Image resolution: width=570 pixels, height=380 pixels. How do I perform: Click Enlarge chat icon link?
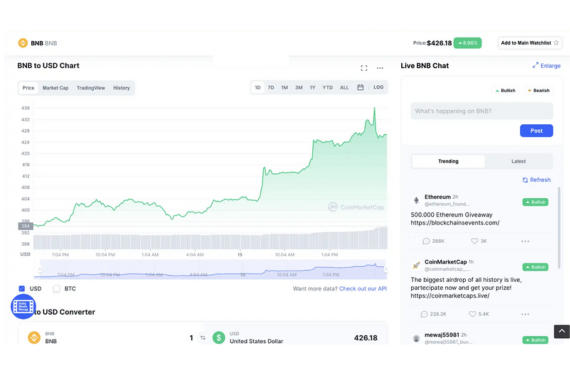[x=546, y=65]
